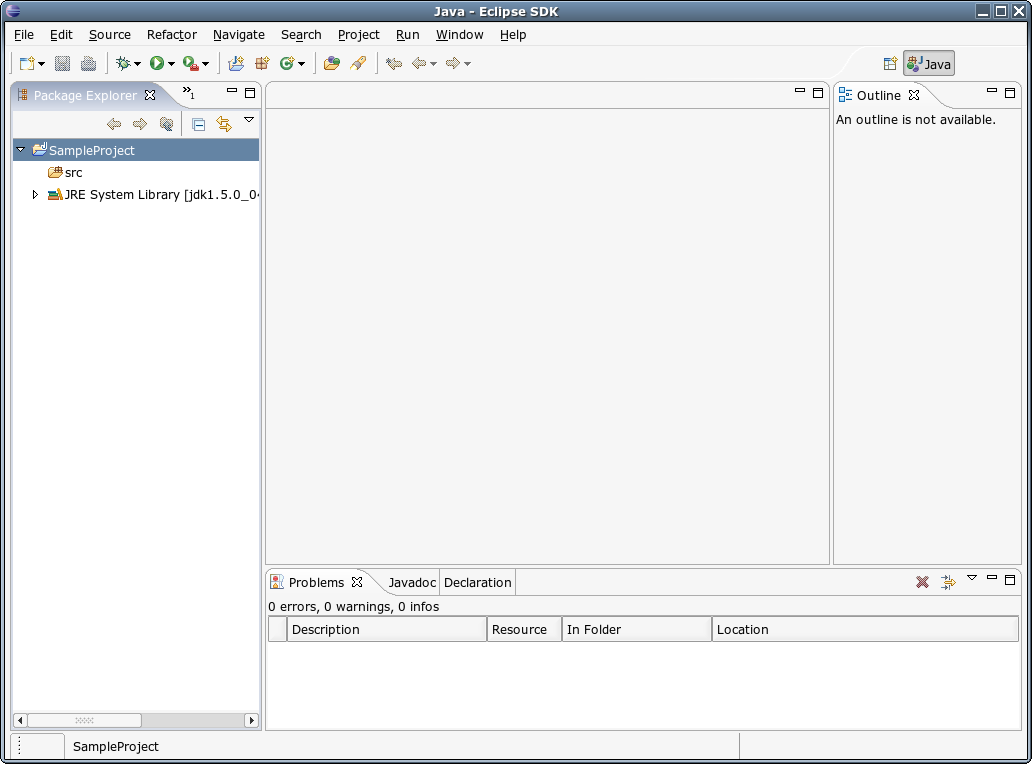Screen dimensions: 1032x764
Task: Click the Open Perspective icon beside Java
Action: point(890,64)
